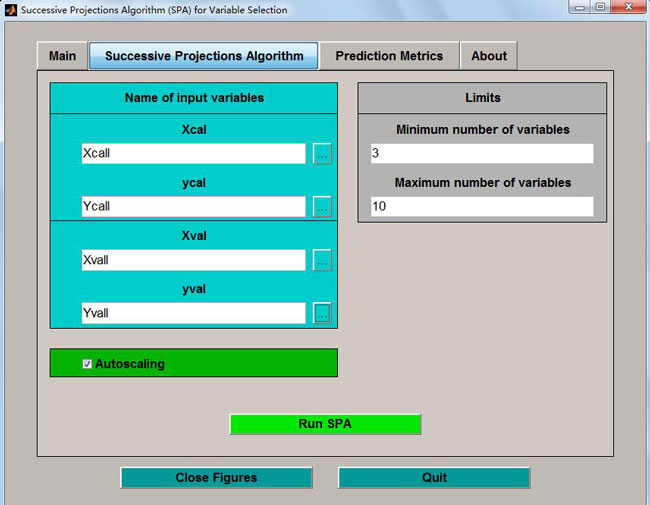Click the browse button next to Xval field
The image size is (650, 505).
322,260
